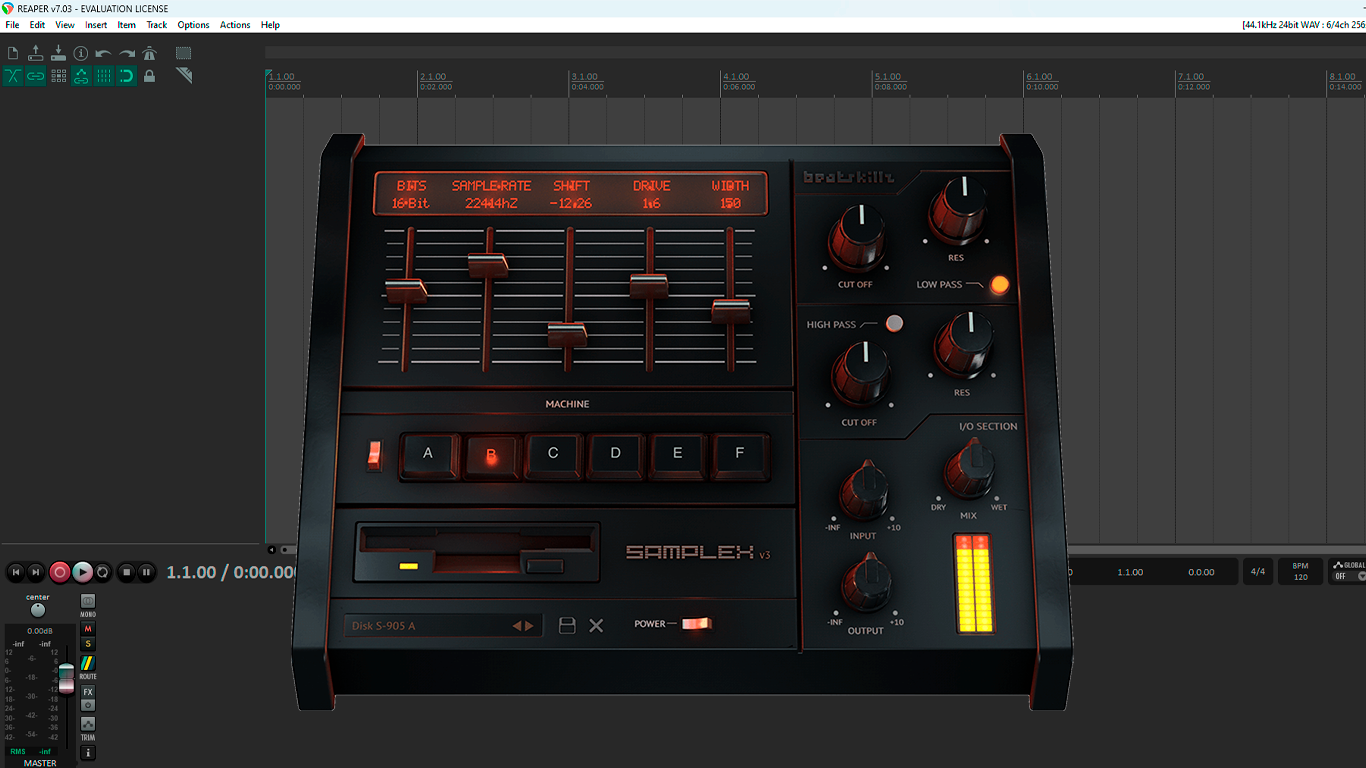1366x768 pixels.
Task: Toggle grid lines icon
Action: (104, 76)
